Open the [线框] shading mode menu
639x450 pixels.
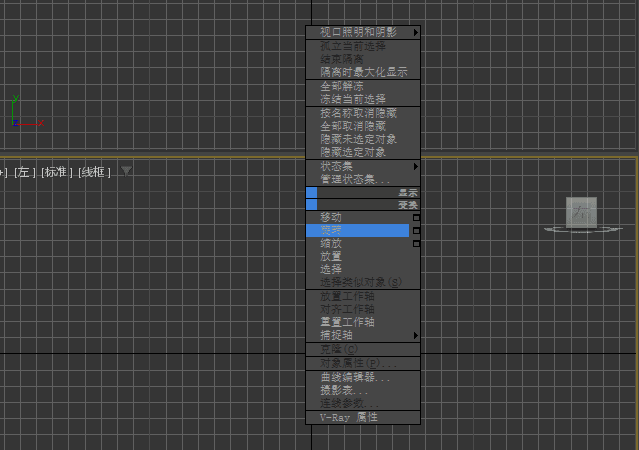(x=94, y=172)
